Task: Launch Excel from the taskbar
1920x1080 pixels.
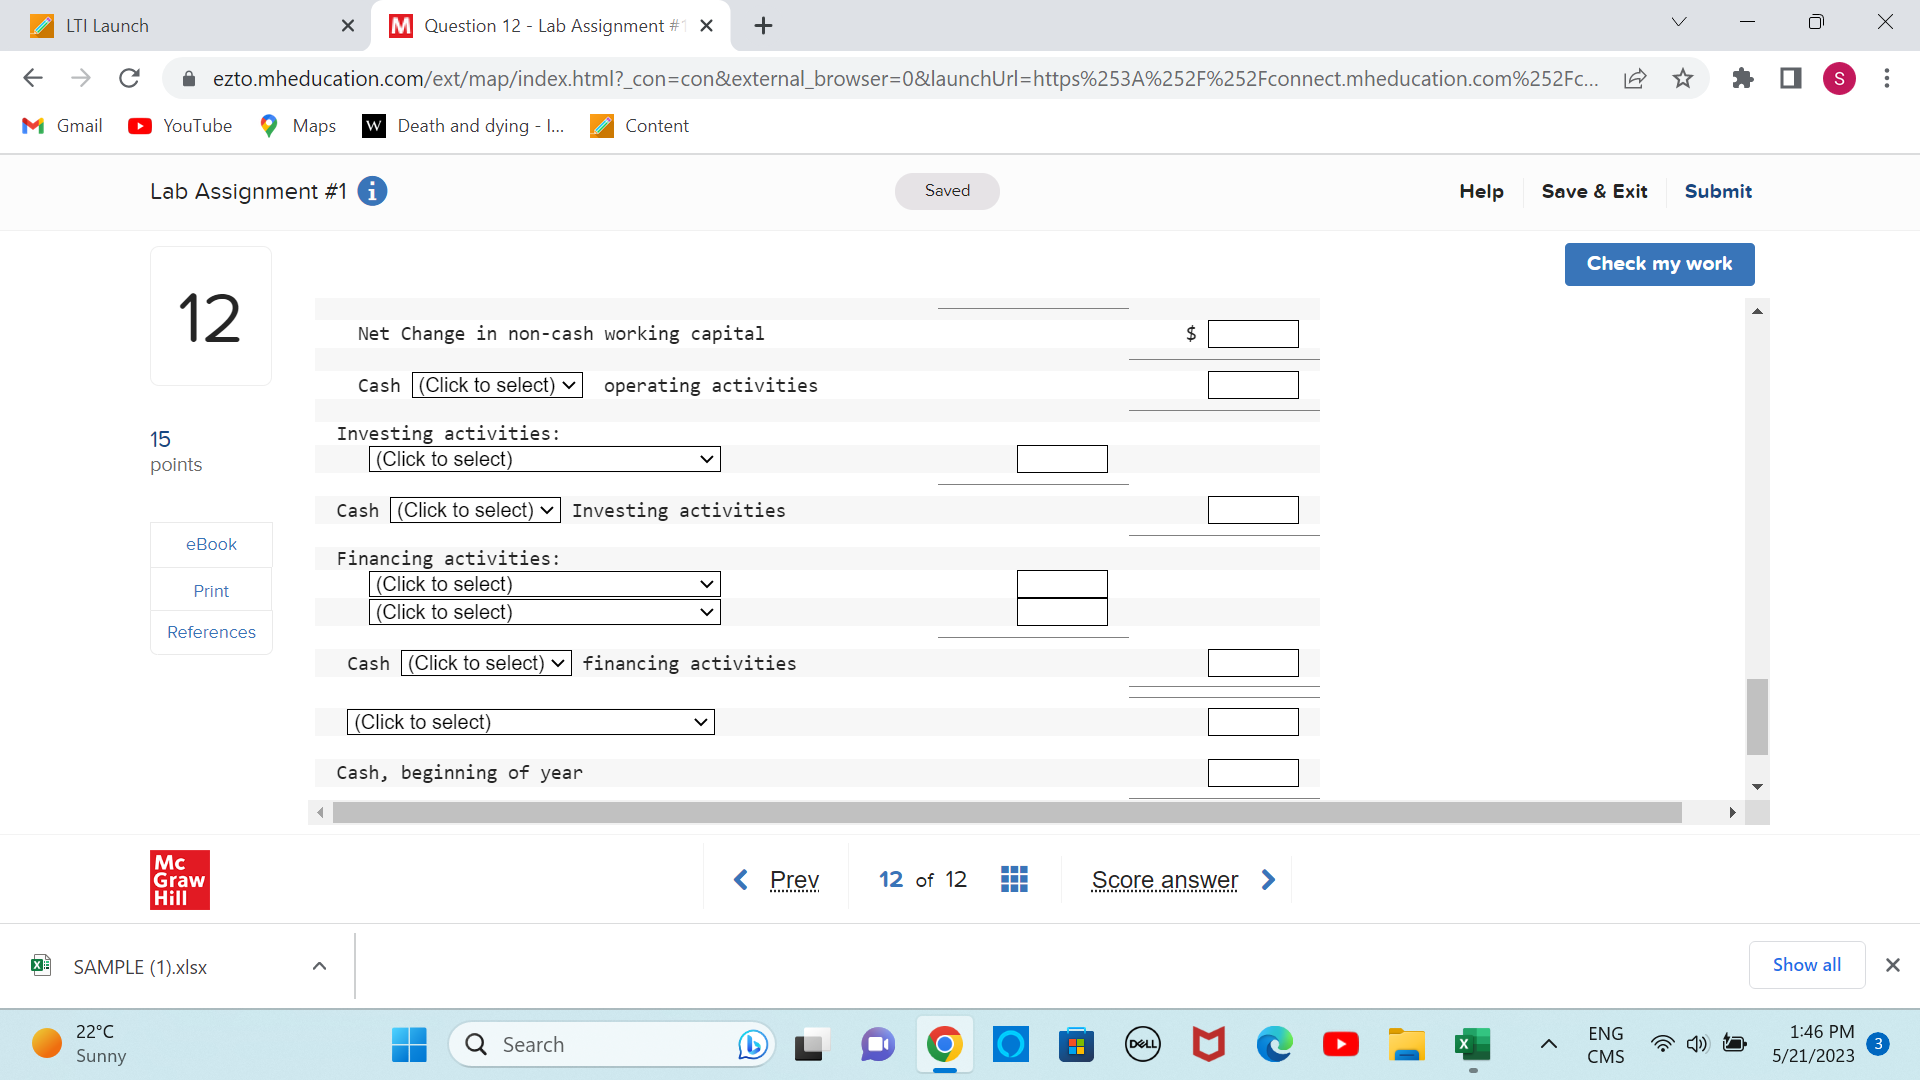Action: 1472,1043
